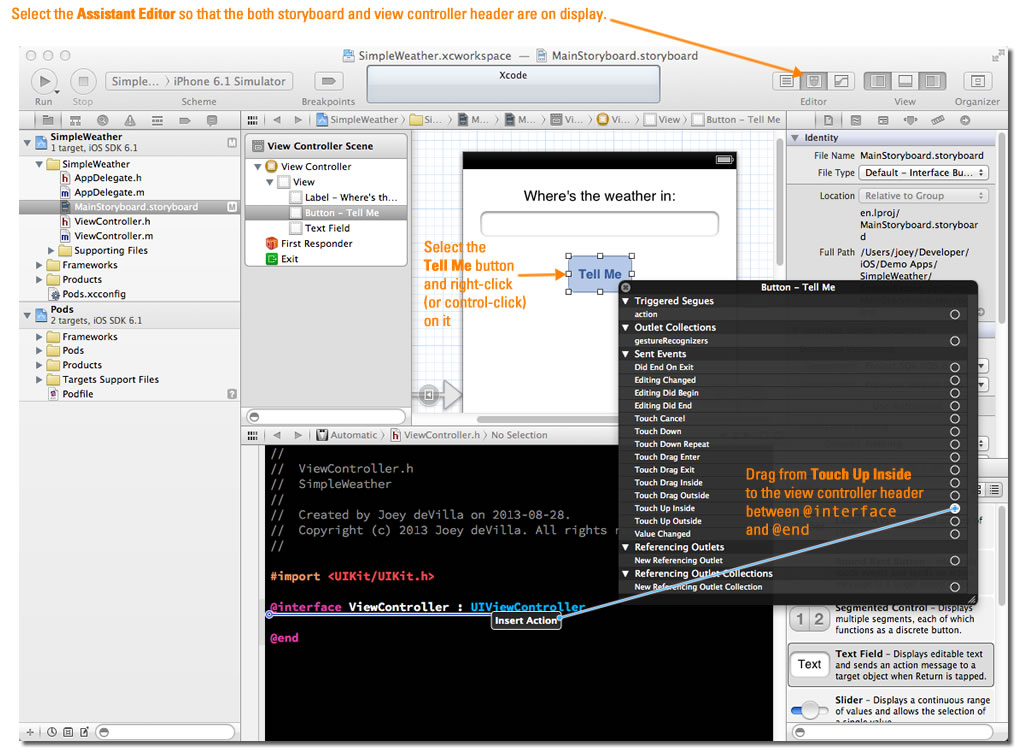Select Podfile in the navigator

pos(78,394)
